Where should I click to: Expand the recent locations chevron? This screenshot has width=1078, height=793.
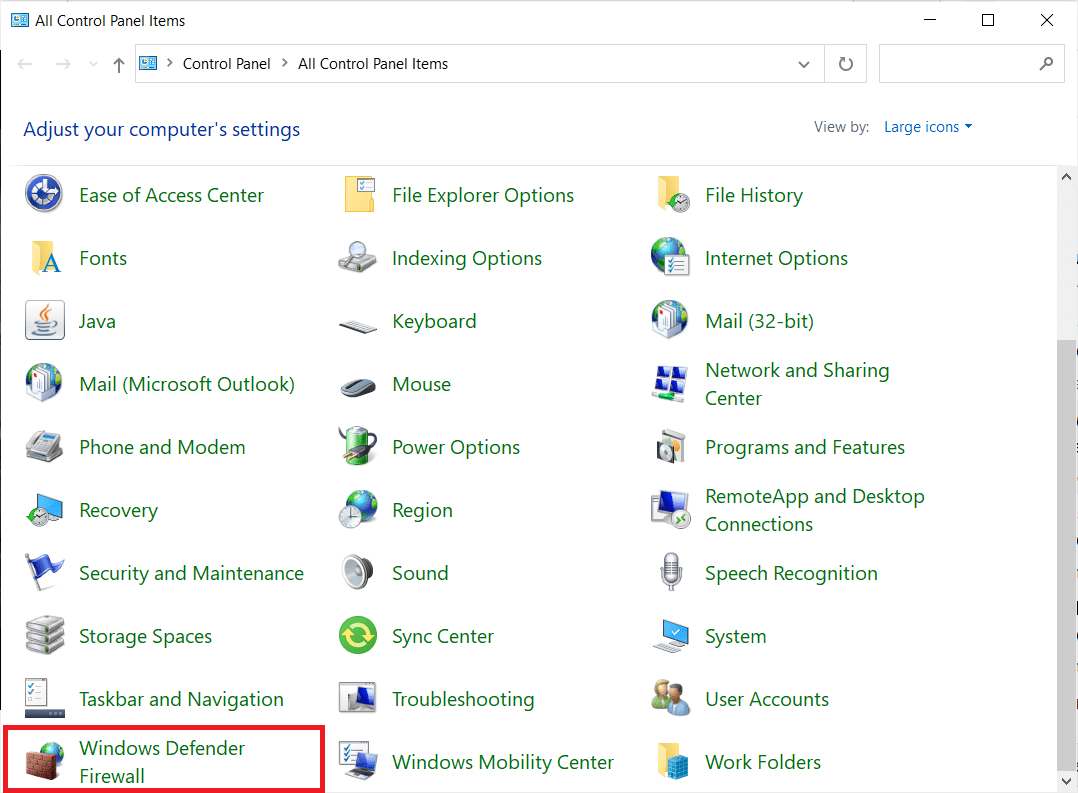point(93,64)
